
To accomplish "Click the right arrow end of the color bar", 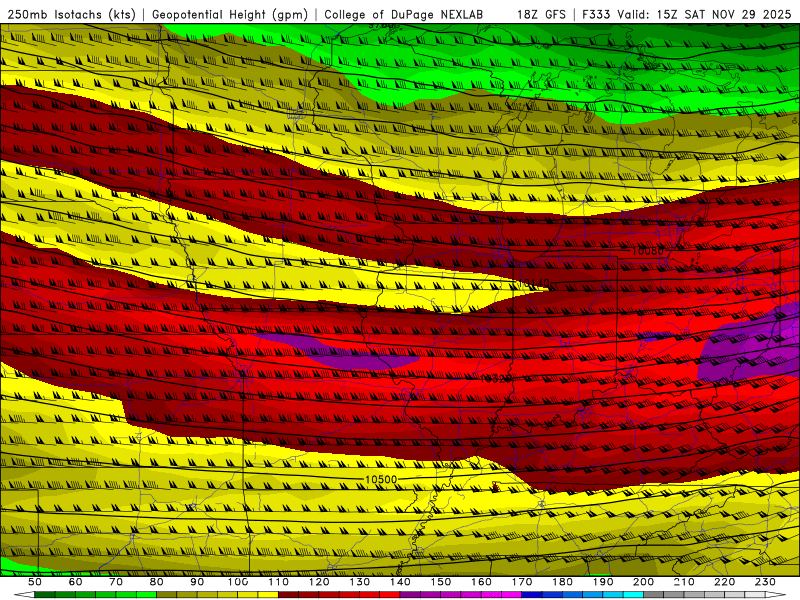I will point(776,594).
